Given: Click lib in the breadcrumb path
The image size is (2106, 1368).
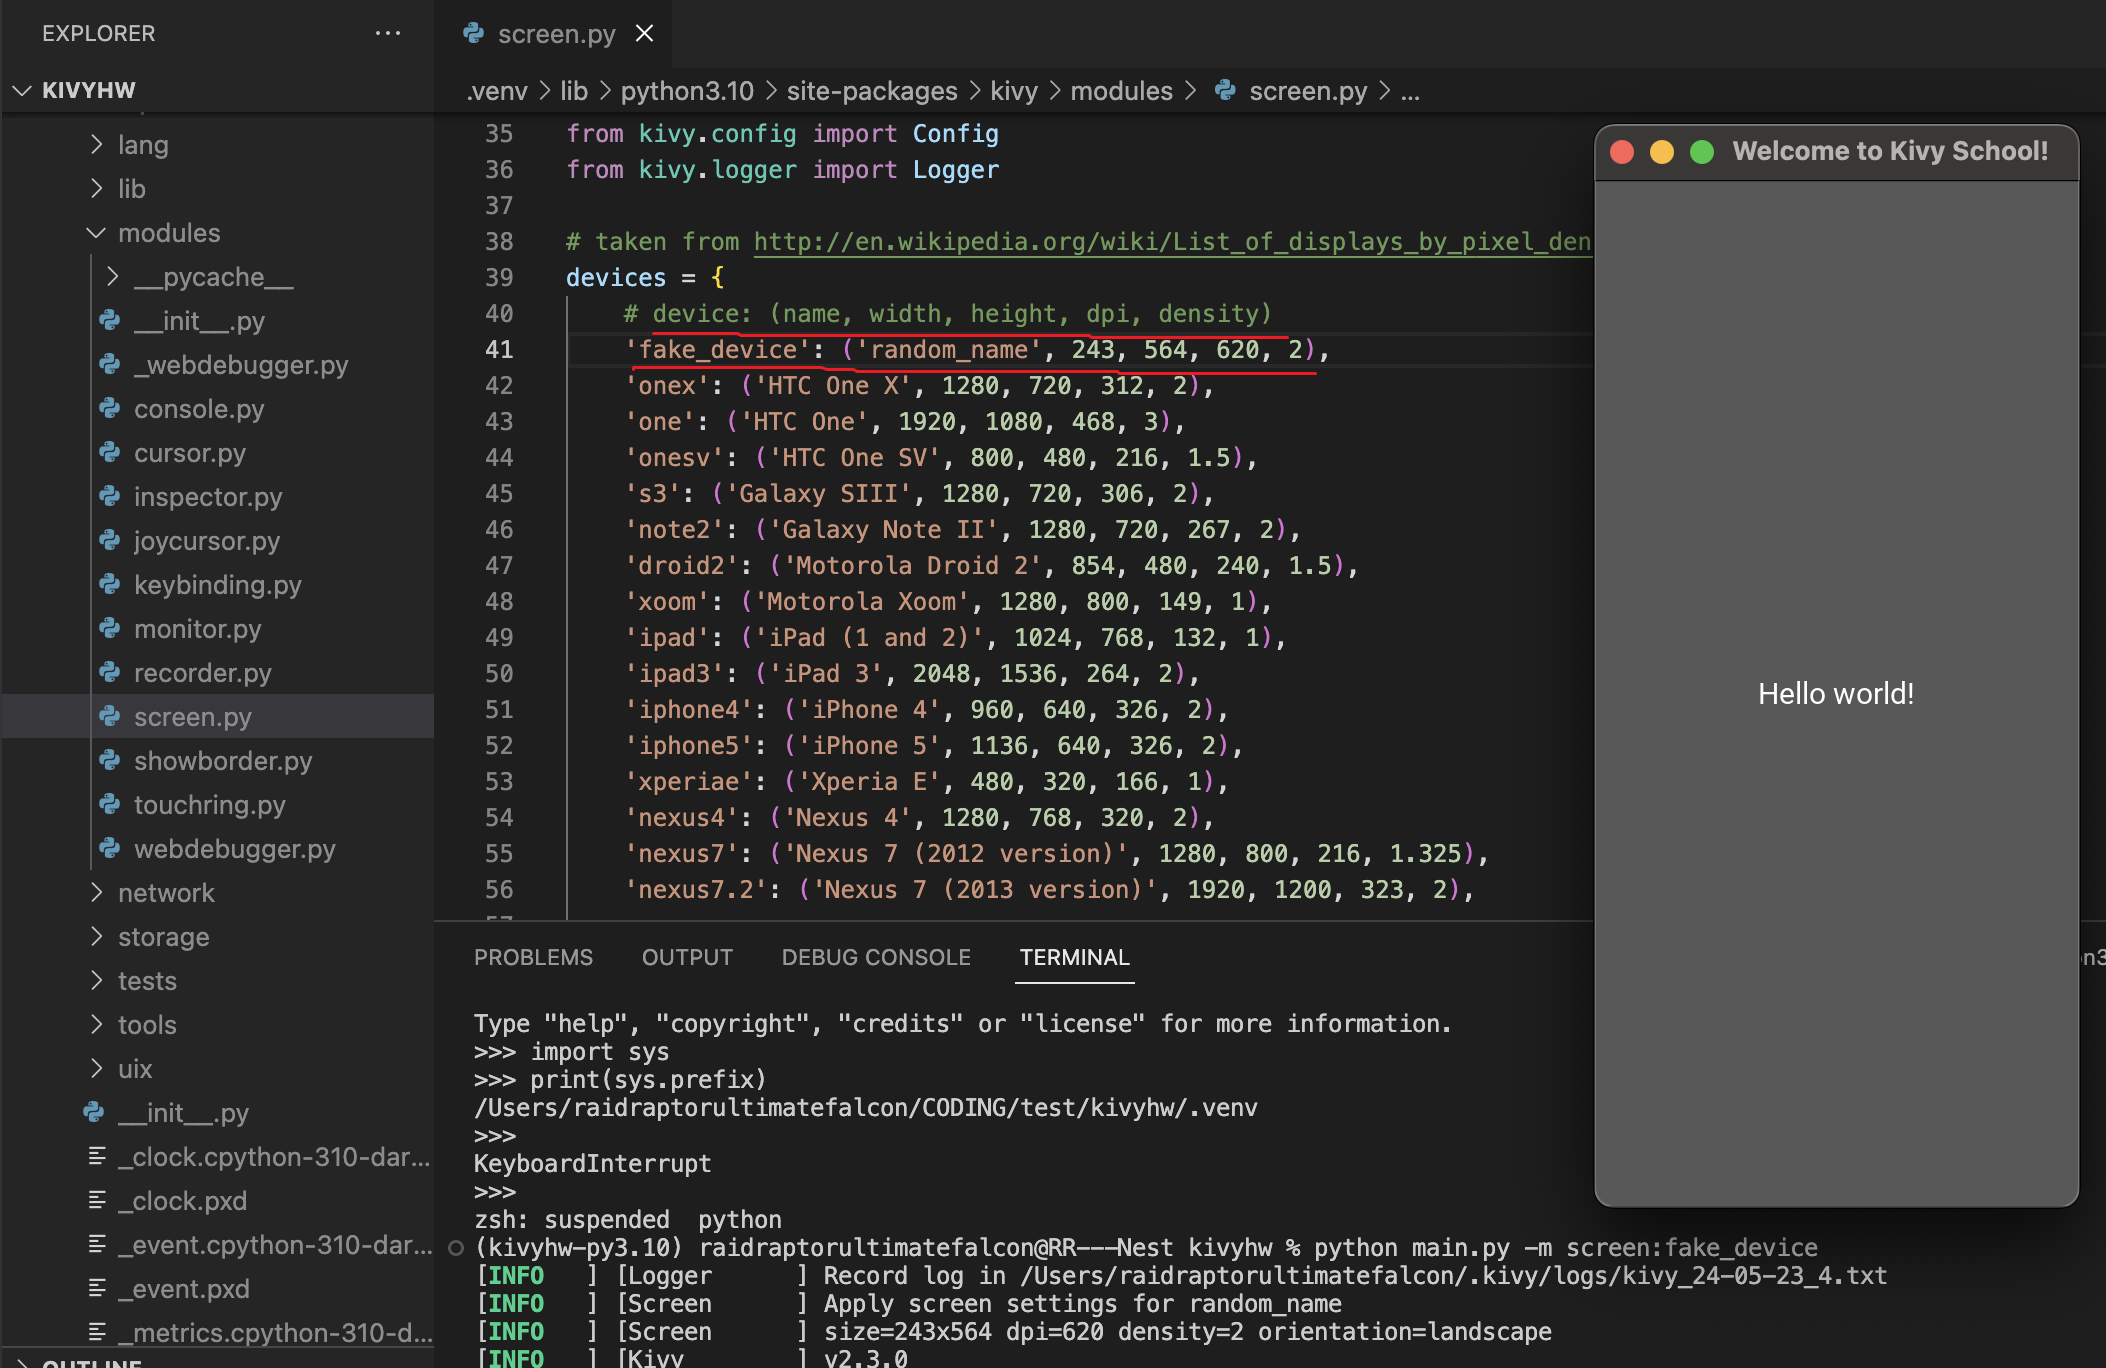Looking at the screenshot, I should (574, 91).
